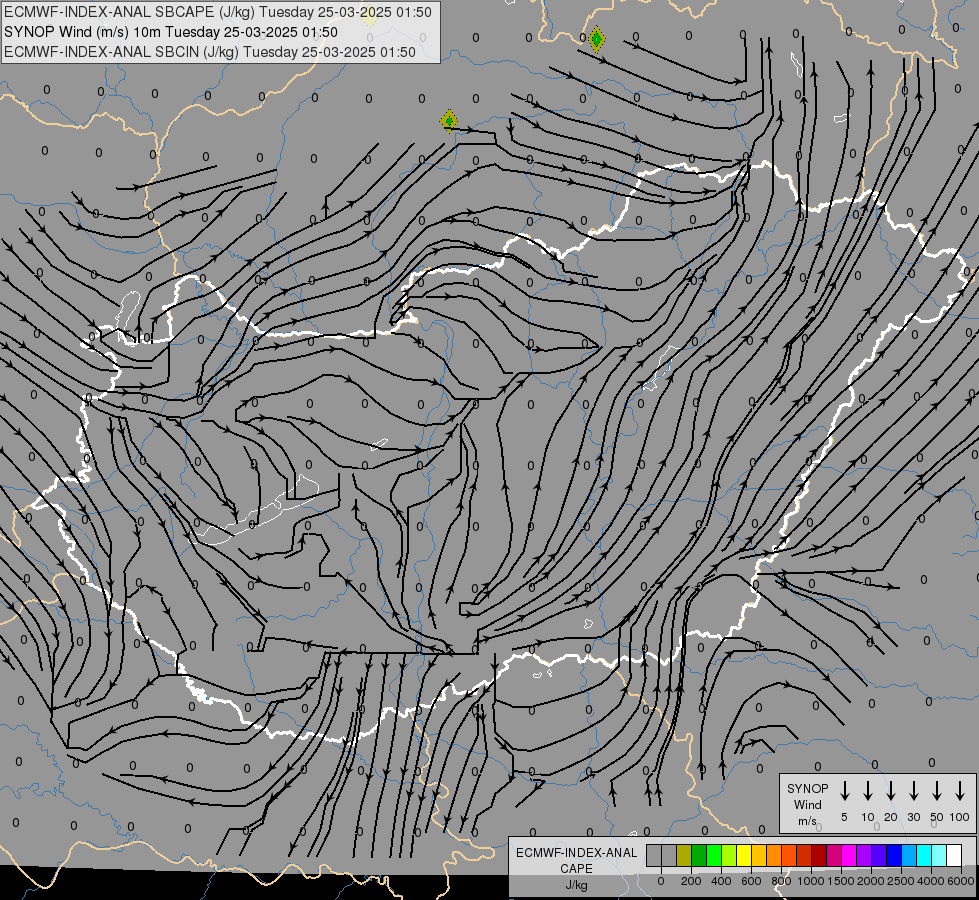
Task: Click the 20 m/s wind arrow in legend
Action: [891, 791]
